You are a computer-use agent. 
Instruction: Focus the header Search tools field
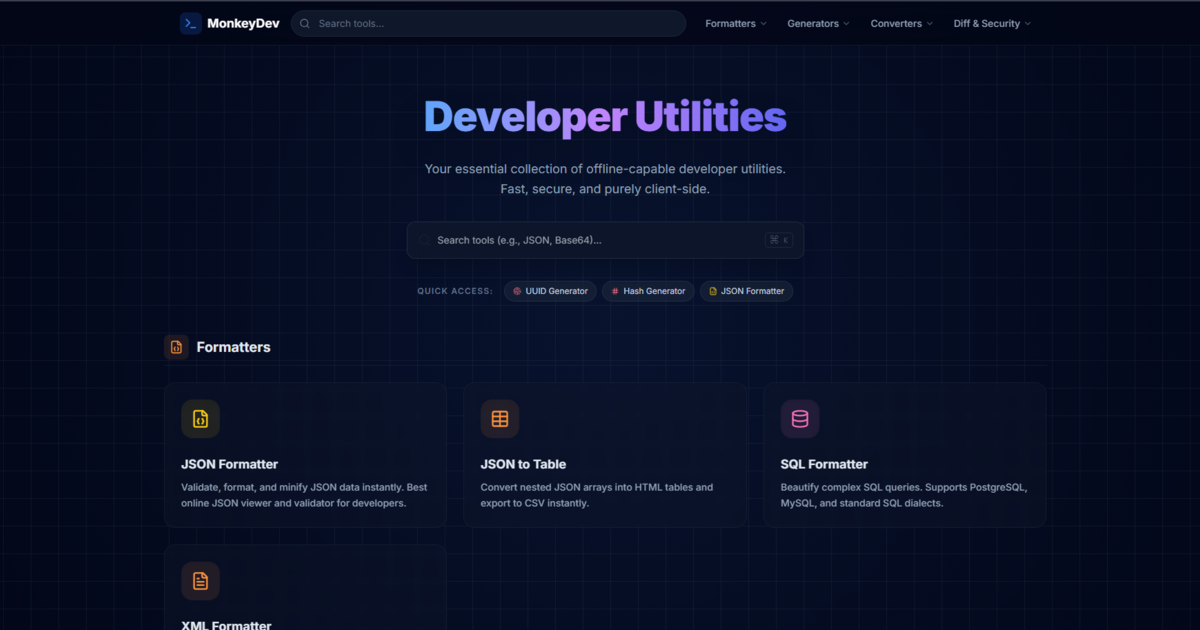(x=495, y=24)
